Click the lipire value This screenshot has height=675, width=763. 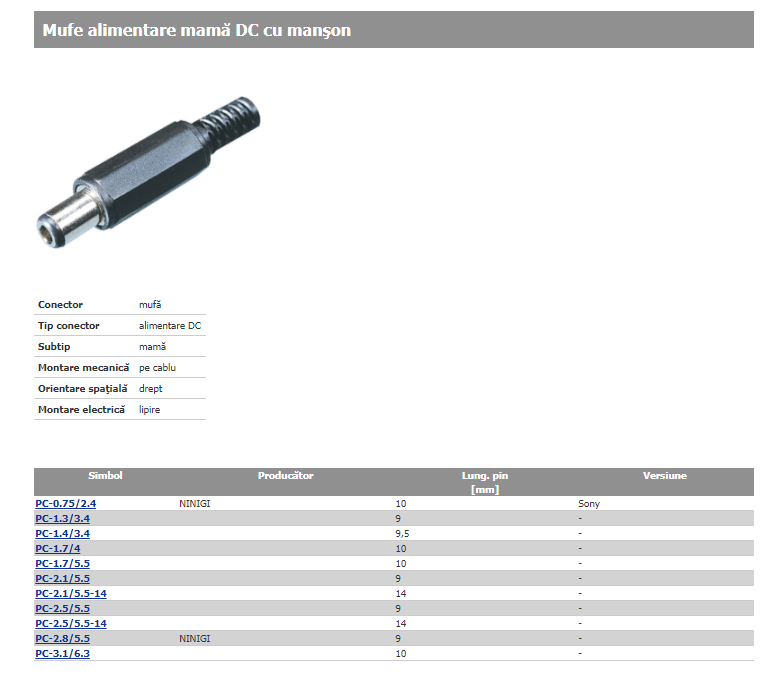149,409
